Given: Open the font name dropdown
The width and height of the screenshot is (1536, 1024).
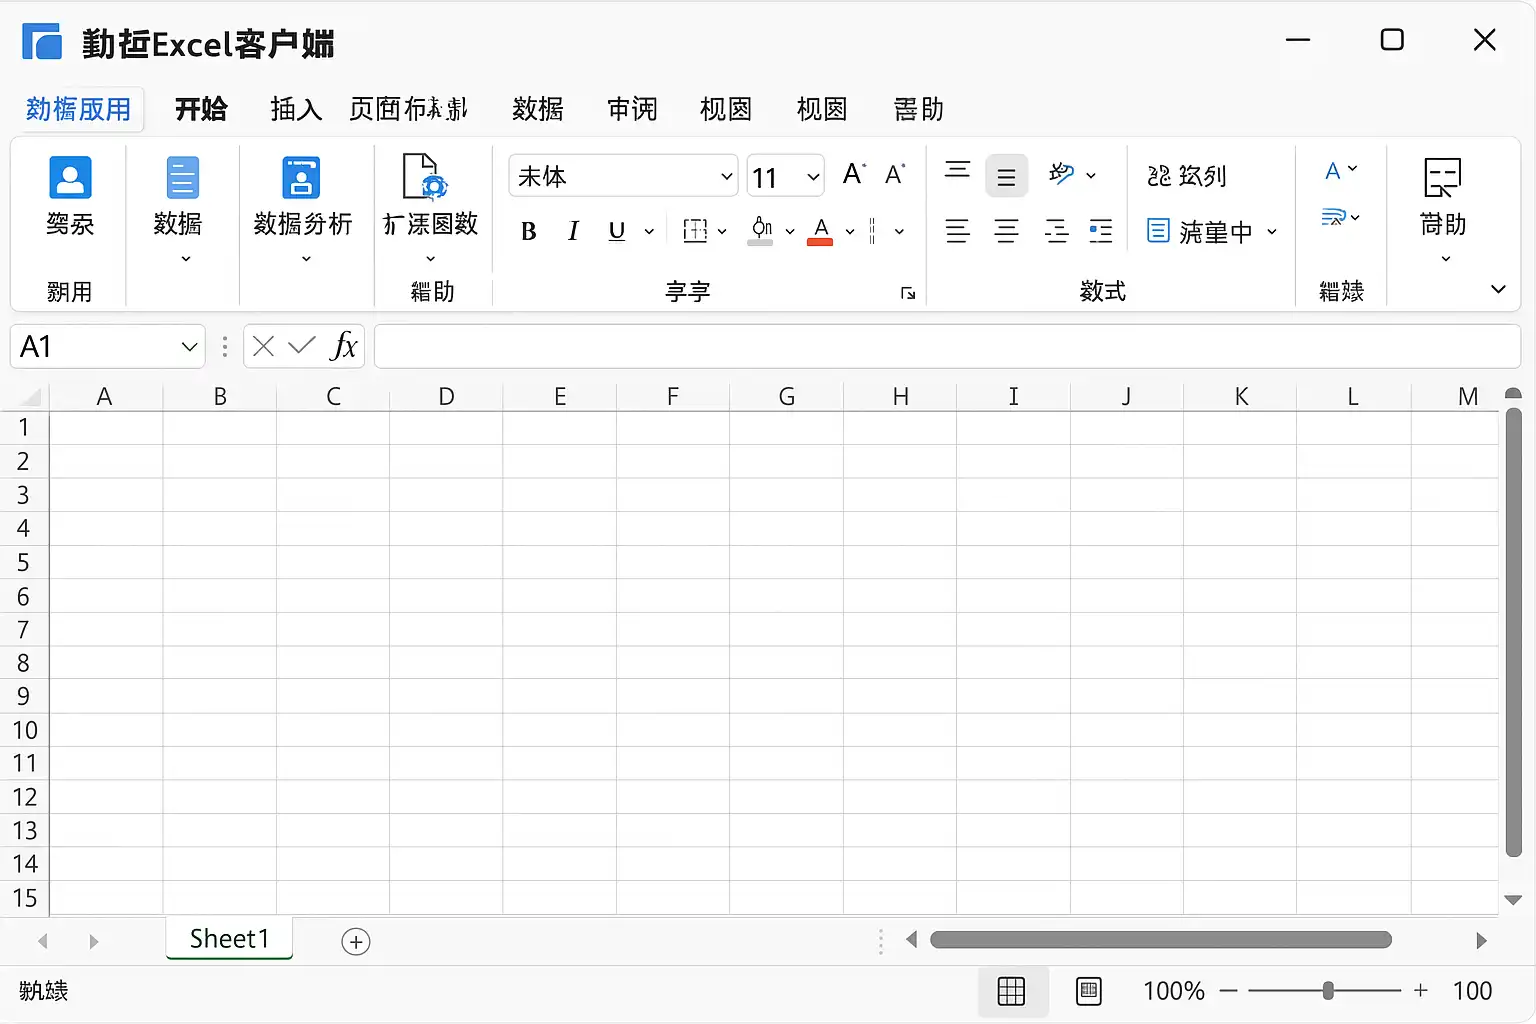Looking at the screenshot, I should (726, 177).
